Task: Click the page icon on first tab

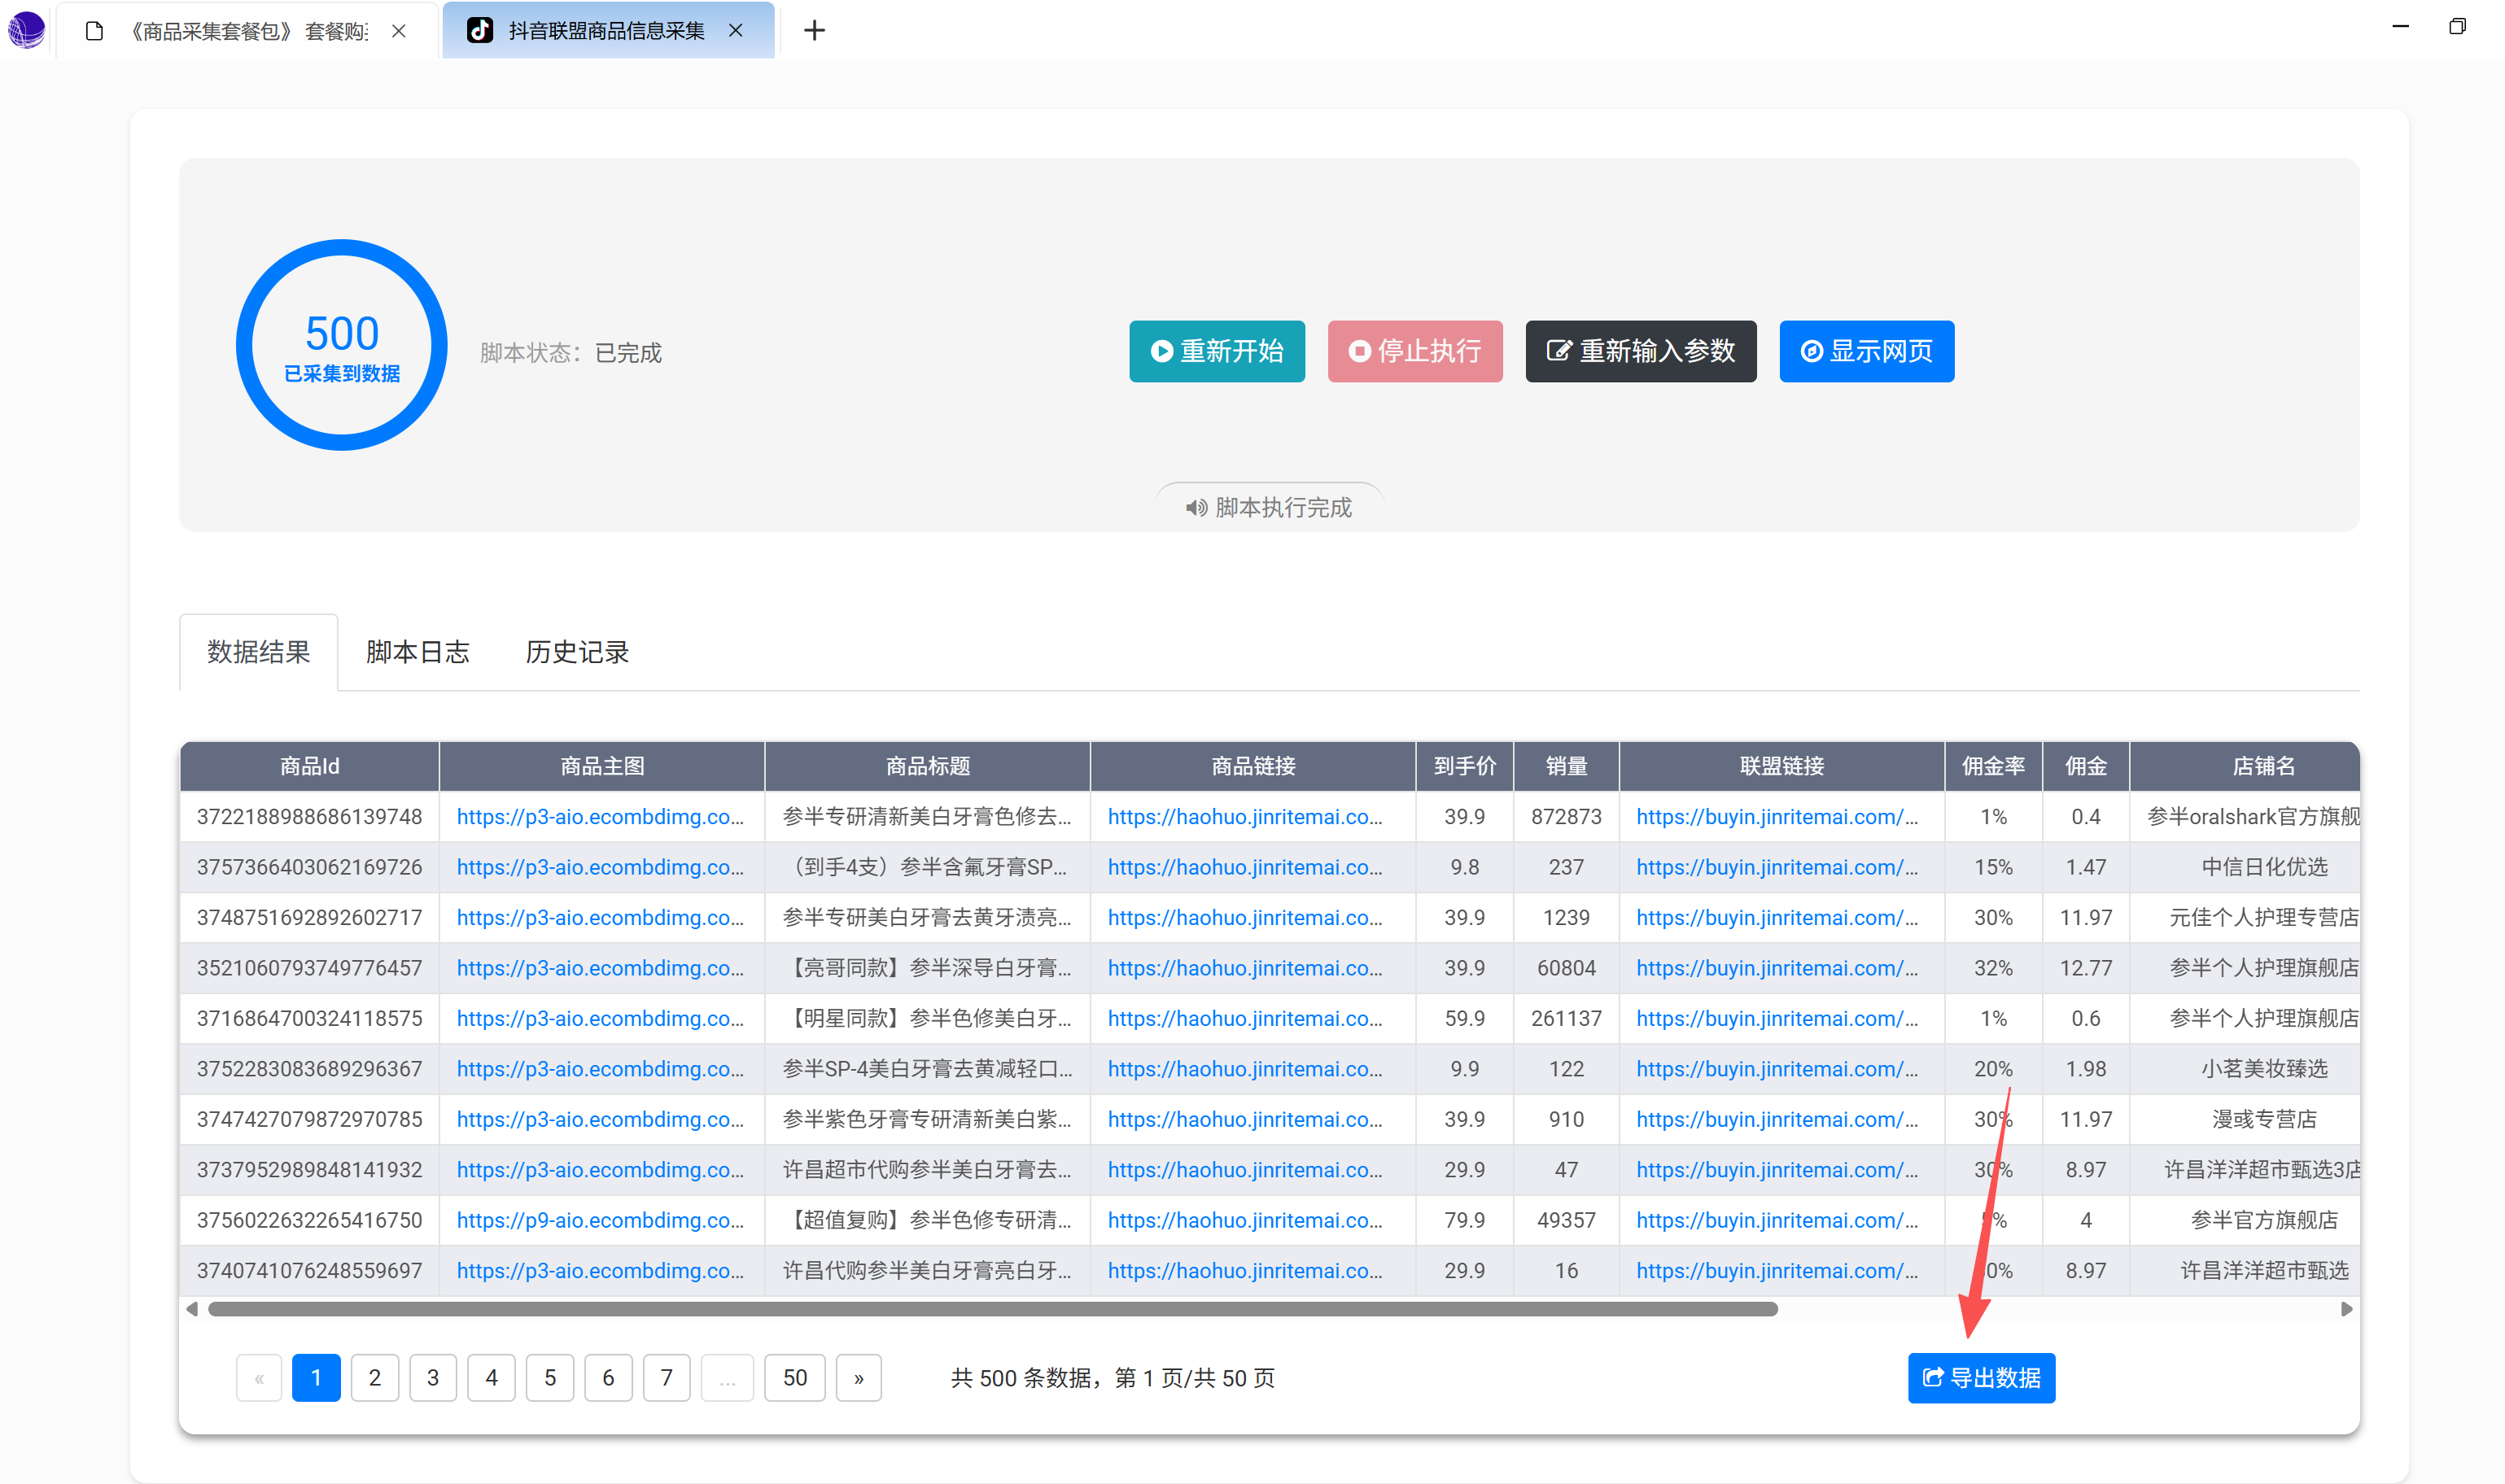Action: [95, 31]
